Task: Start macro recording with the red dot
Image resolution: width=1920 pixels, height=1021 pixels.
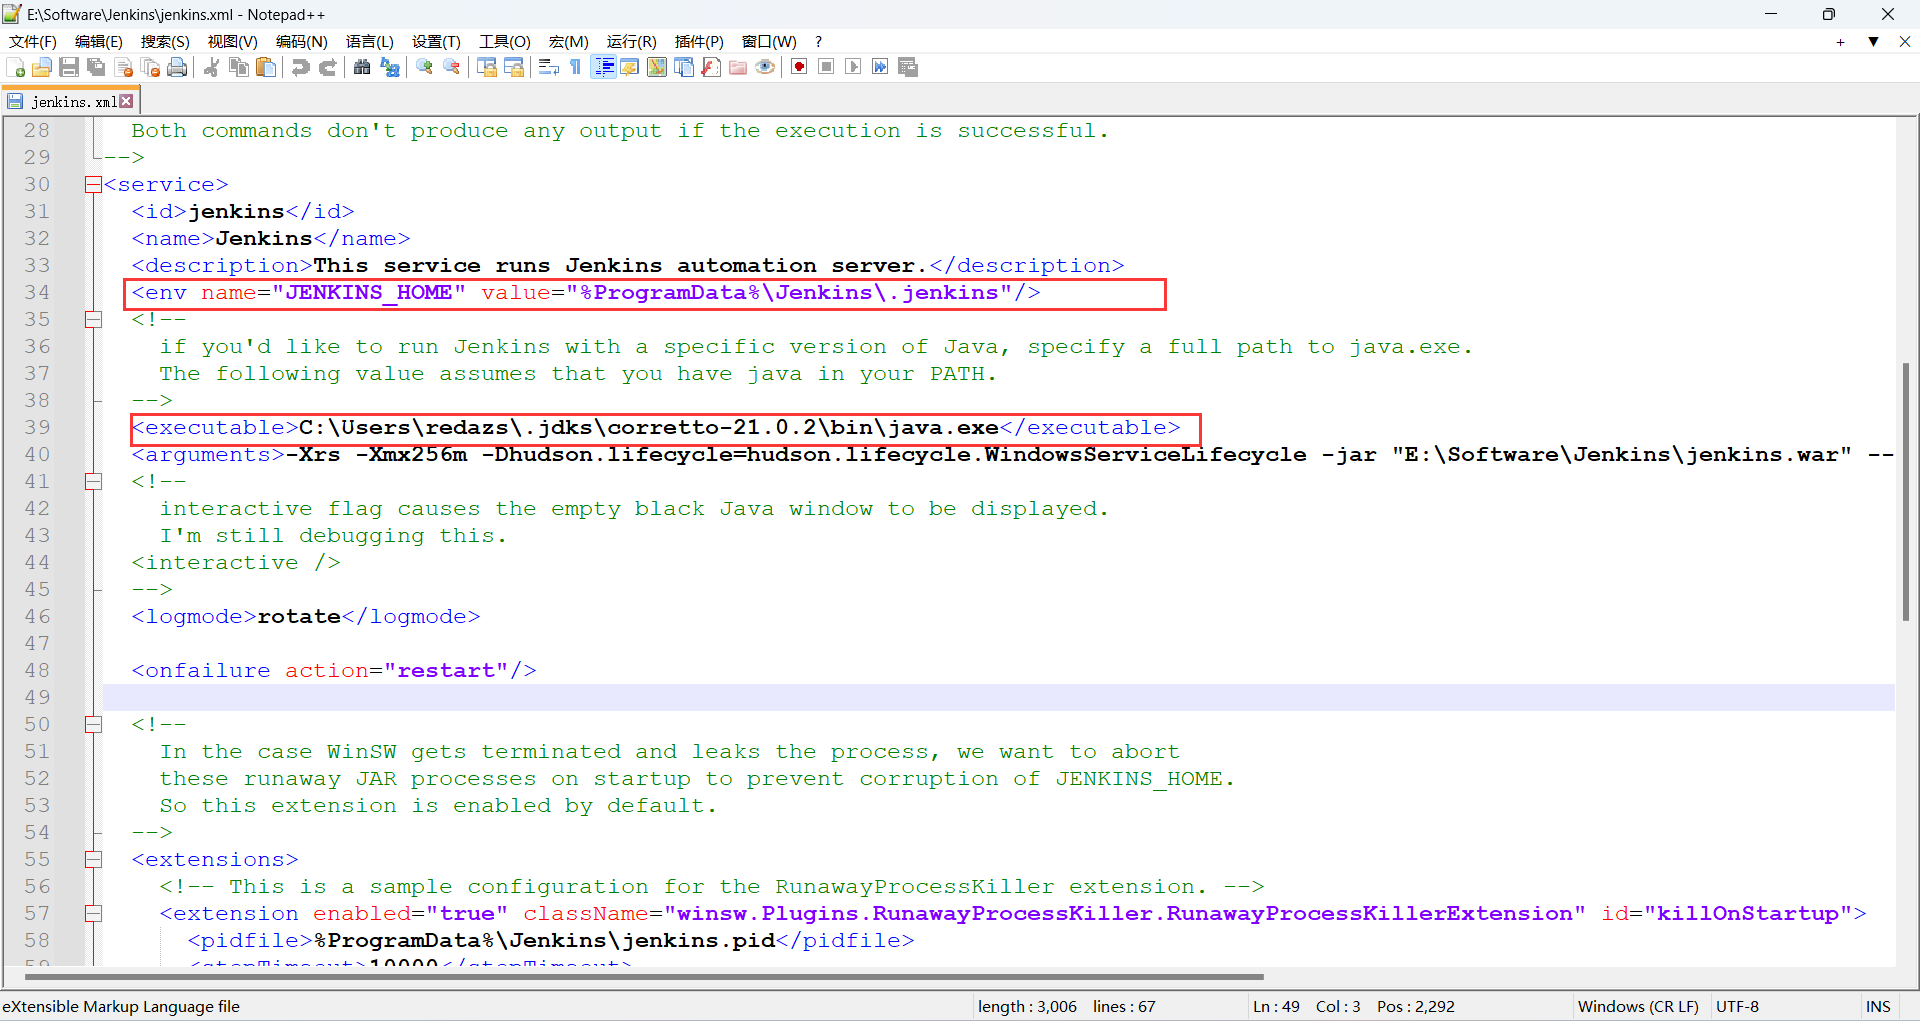Action: [x=799, y=67]
